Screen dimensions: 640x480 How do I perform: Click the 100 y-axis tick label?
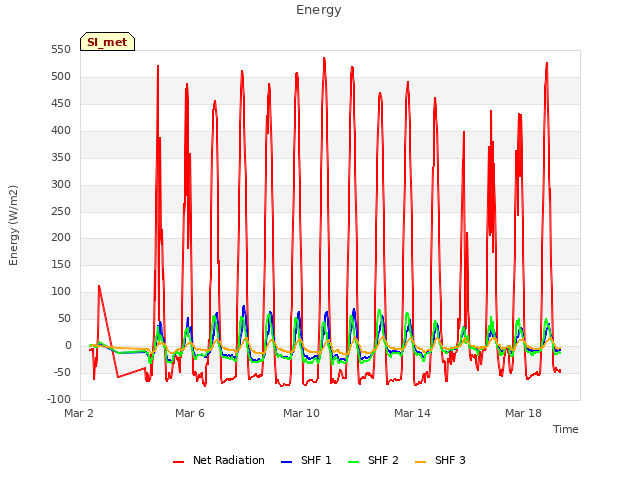(x=61, y=291)
